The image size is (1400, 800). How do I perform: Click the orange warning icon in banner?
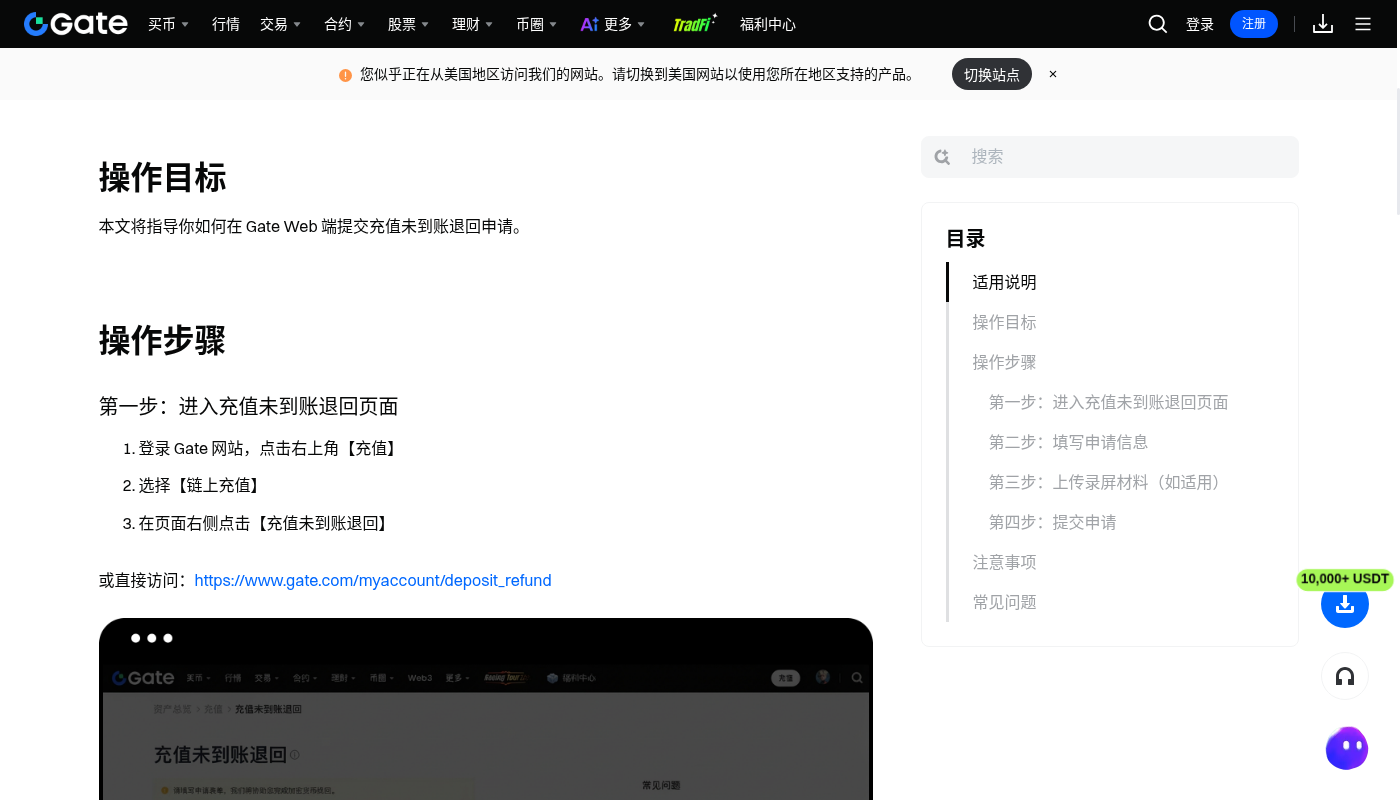(345, 75)
